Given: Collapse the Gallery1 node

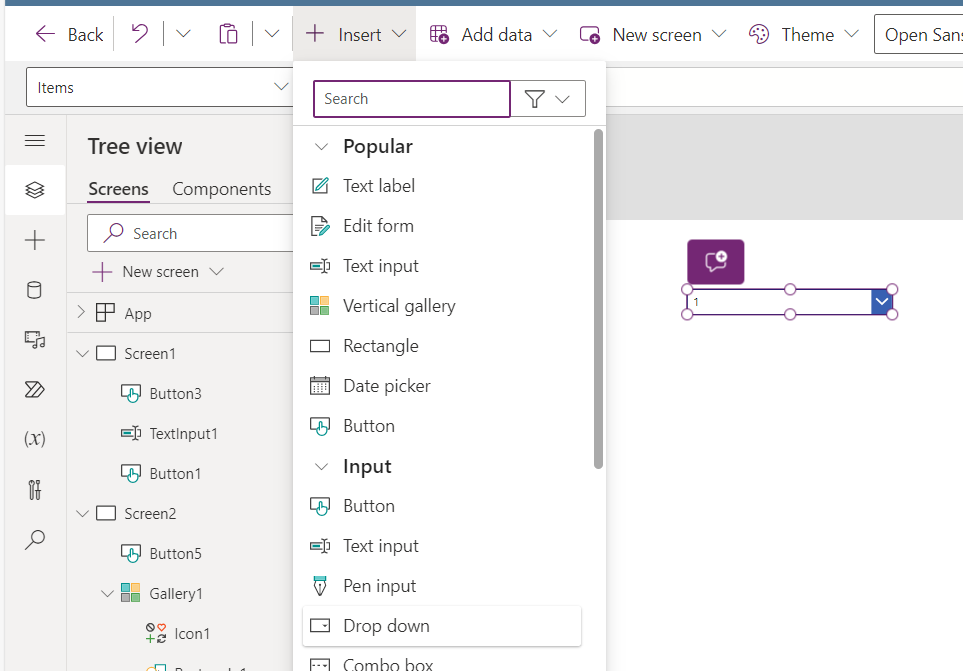Looking at the screenshot, I should pos(107,594).
